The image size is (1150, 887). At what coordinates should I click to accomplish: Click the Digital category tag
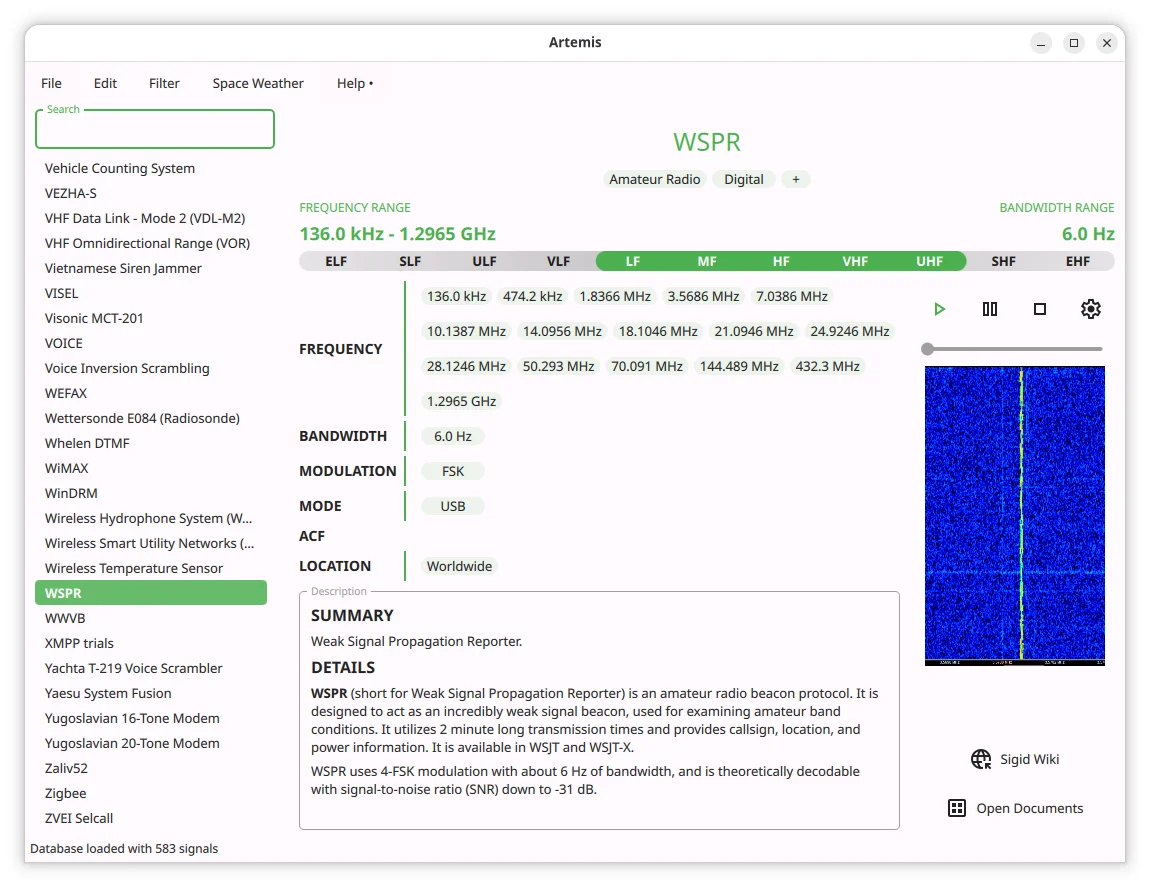[x=744, y=179]
